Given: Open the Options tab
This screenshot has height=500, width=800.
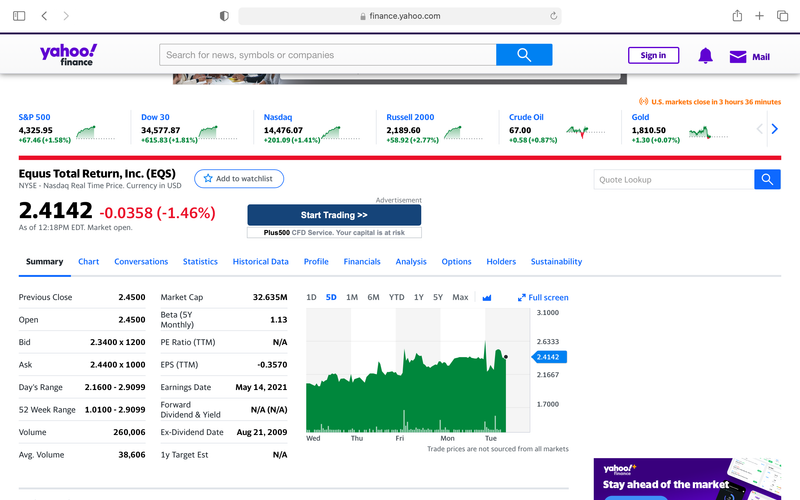Looking at the screenshot, I should (x=456, y=261).
